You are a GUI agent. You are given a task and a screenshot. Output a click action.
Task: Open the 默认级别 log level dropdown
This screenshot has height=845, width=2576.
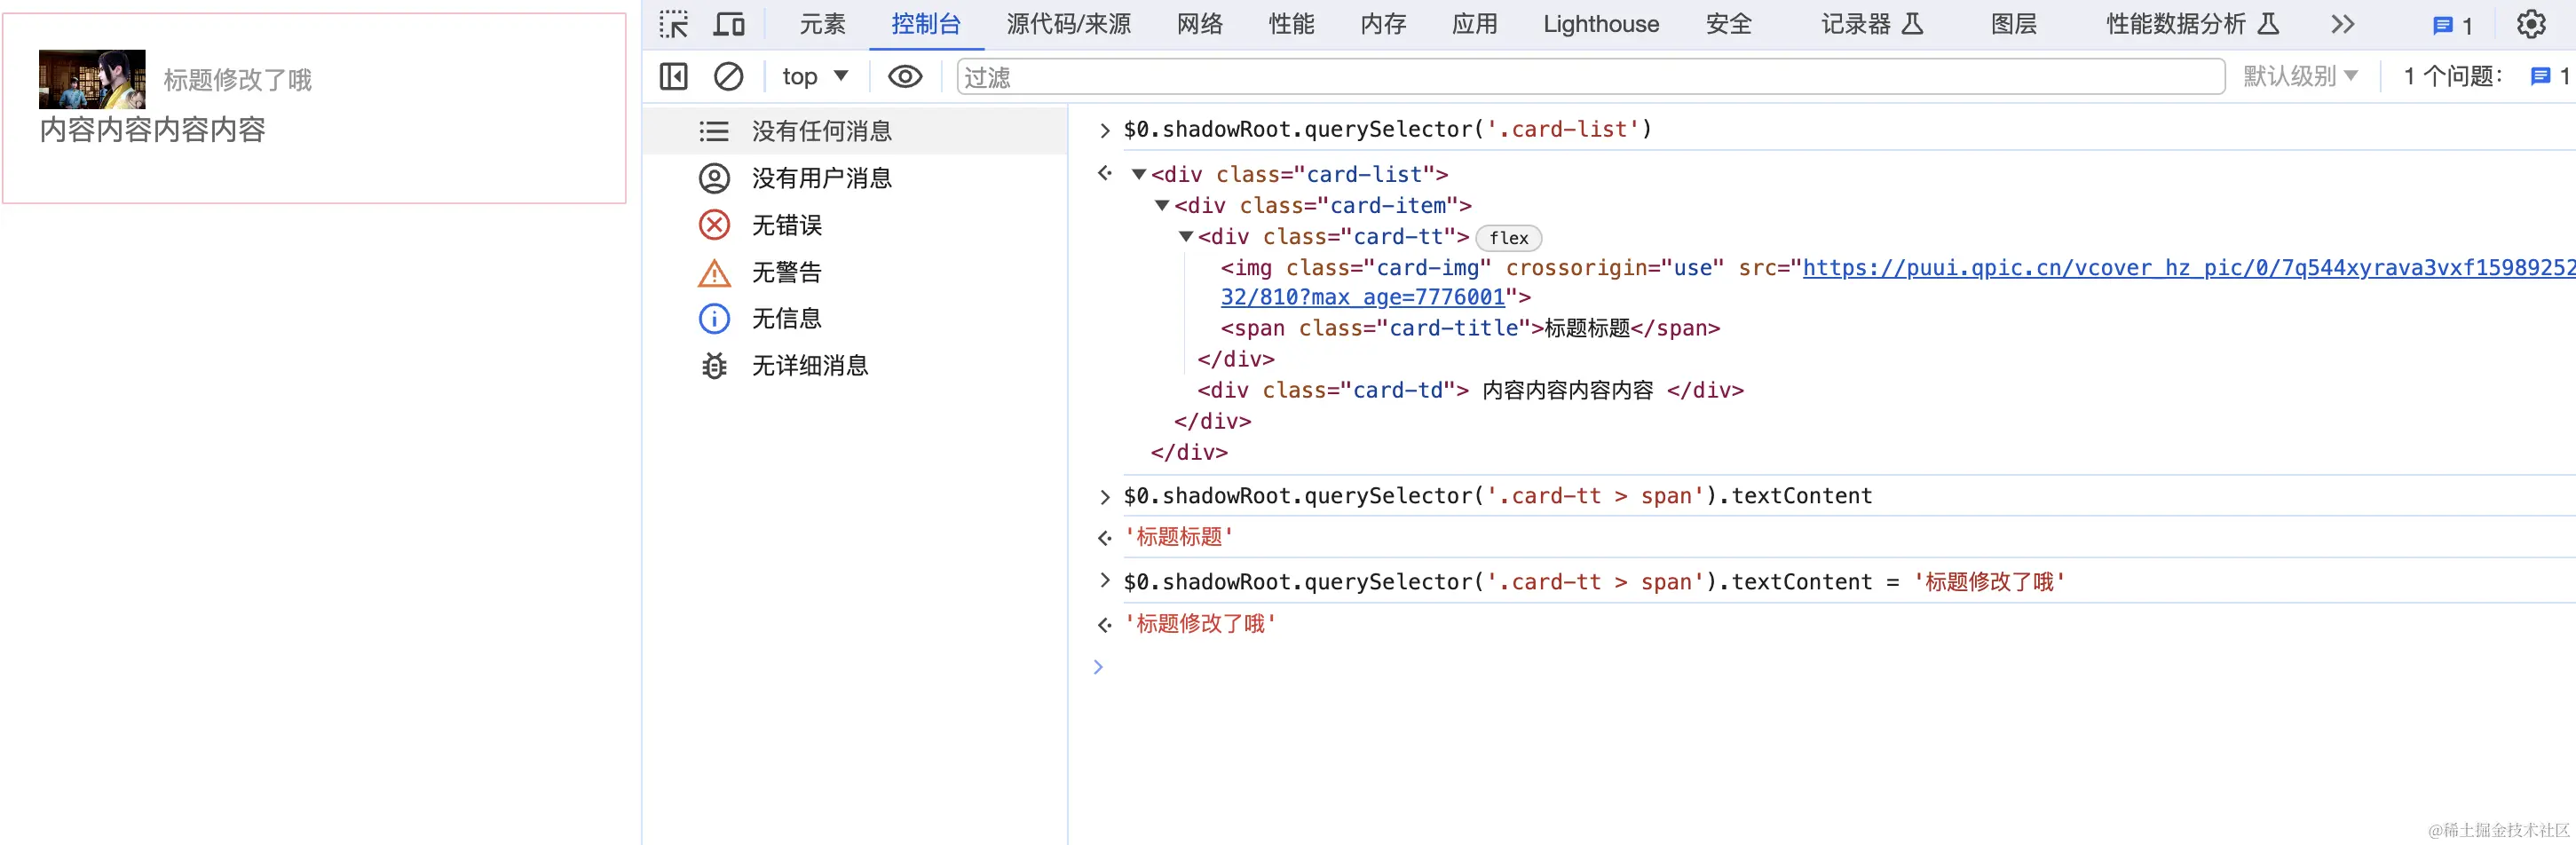[2301, 77]
